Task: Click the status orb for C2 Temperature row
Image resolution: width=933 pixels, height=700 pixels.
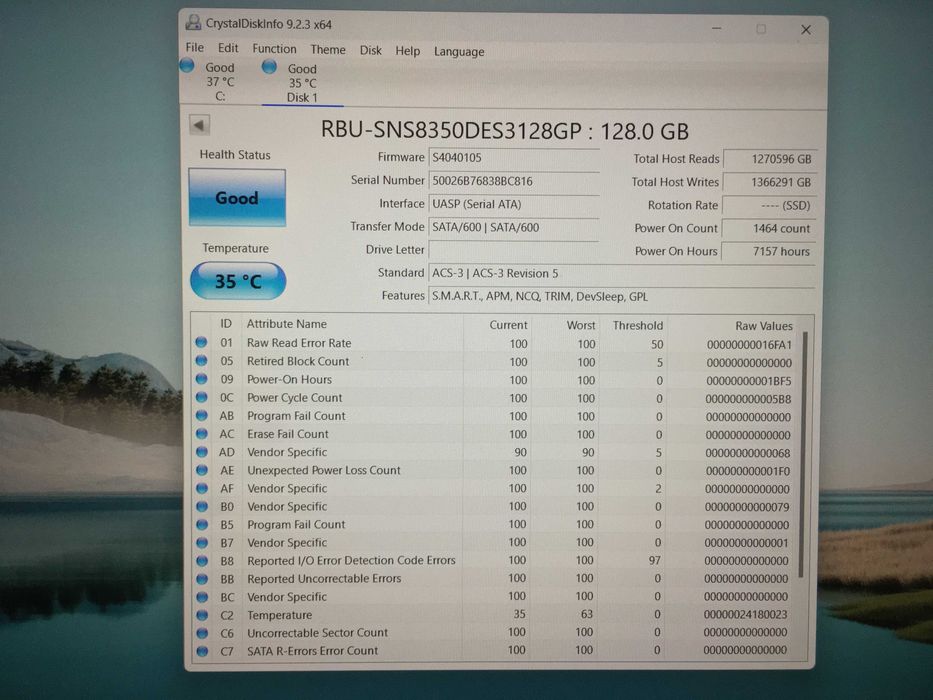Action: (x=202, y=615)
